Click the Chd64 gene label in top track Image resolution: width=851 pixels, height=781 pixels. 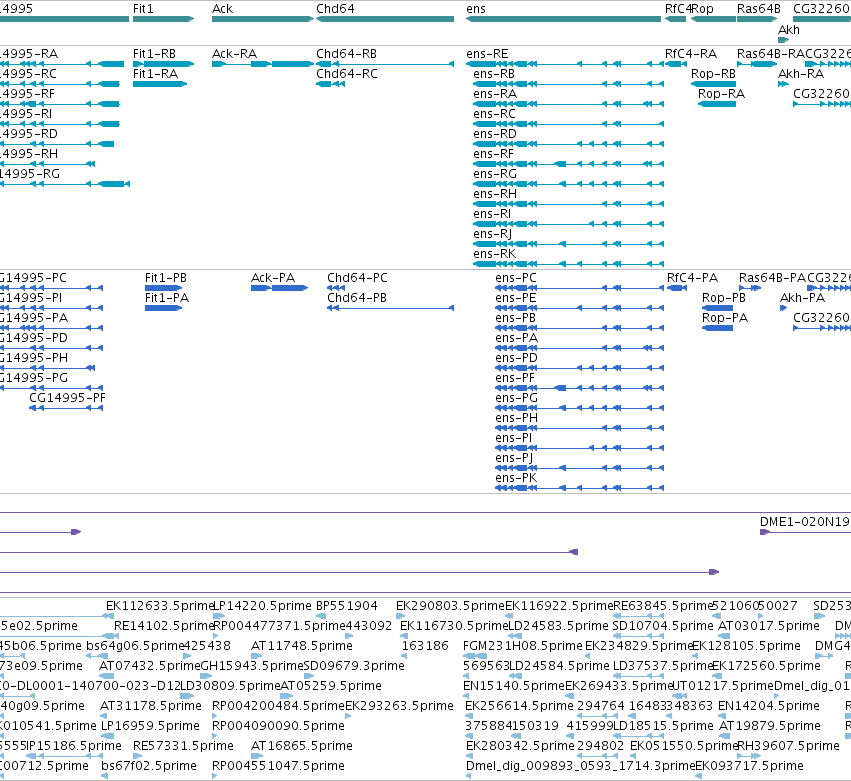point(335,9)
